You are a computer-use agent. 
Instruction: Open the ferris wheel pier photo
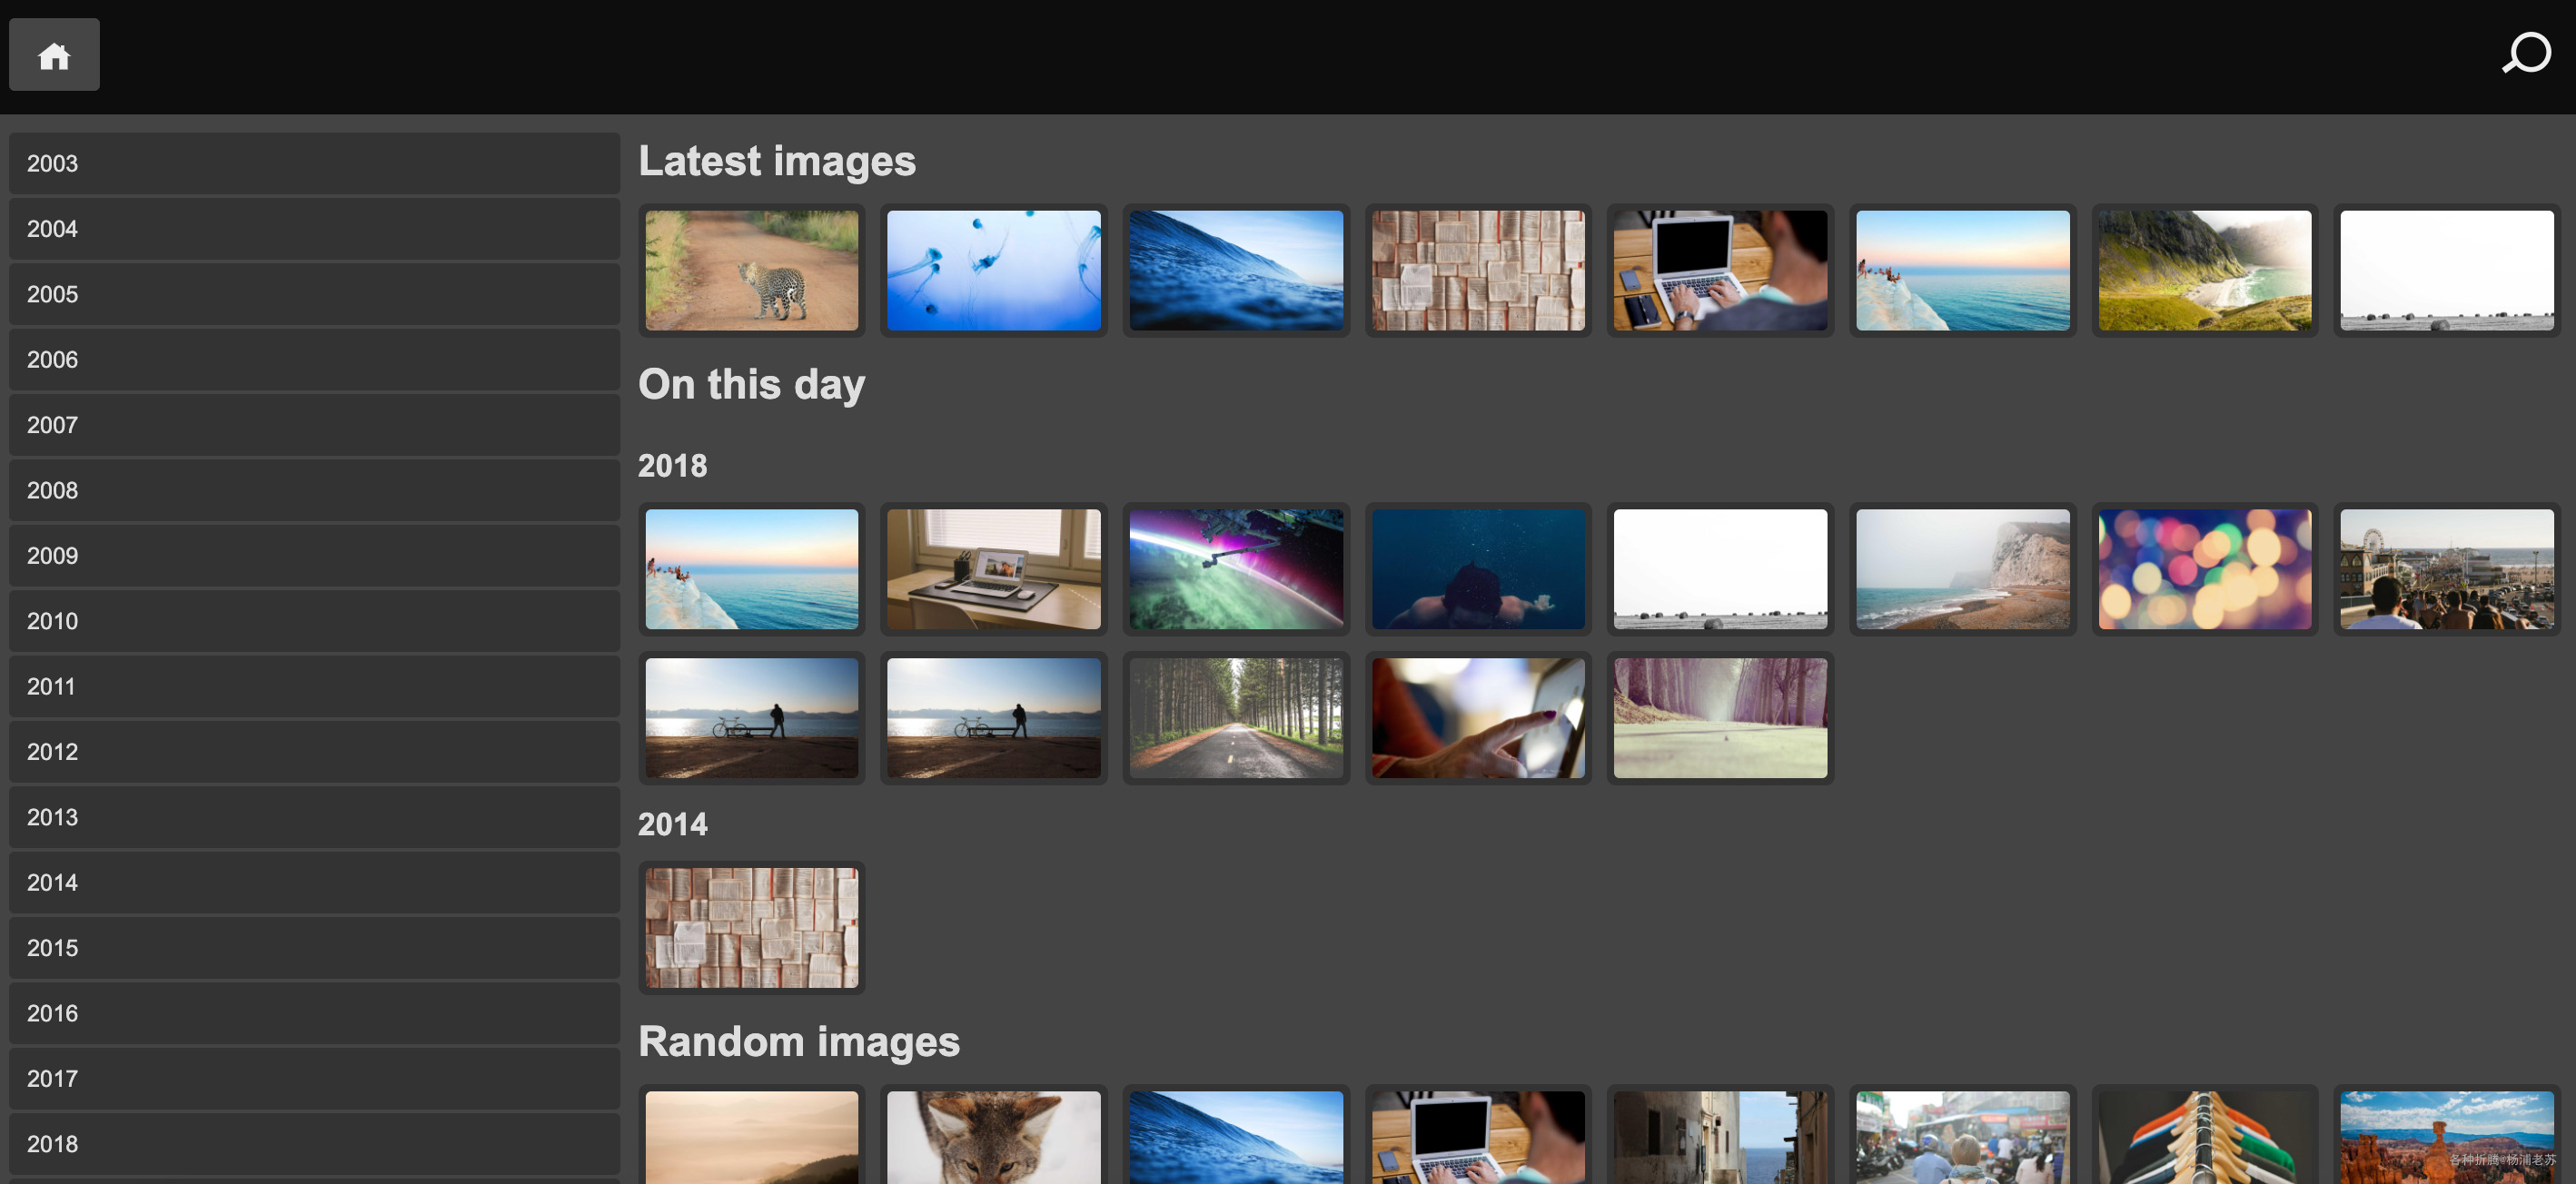(2446, 569)
